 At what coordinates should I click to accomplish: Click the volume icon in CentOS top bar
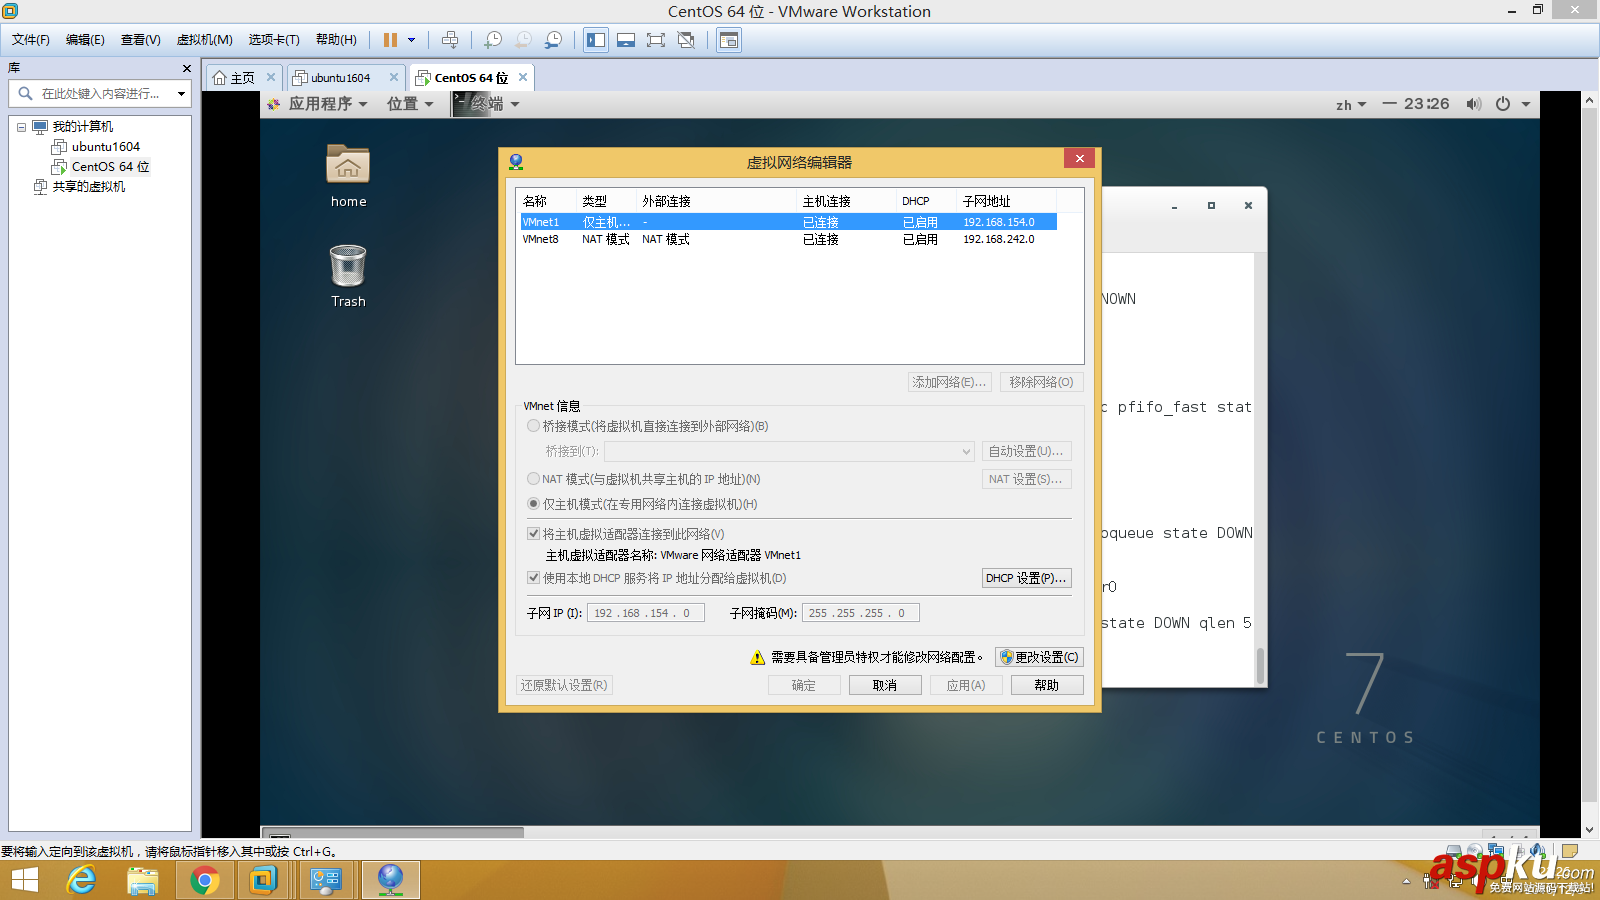tap(1473, 104)
